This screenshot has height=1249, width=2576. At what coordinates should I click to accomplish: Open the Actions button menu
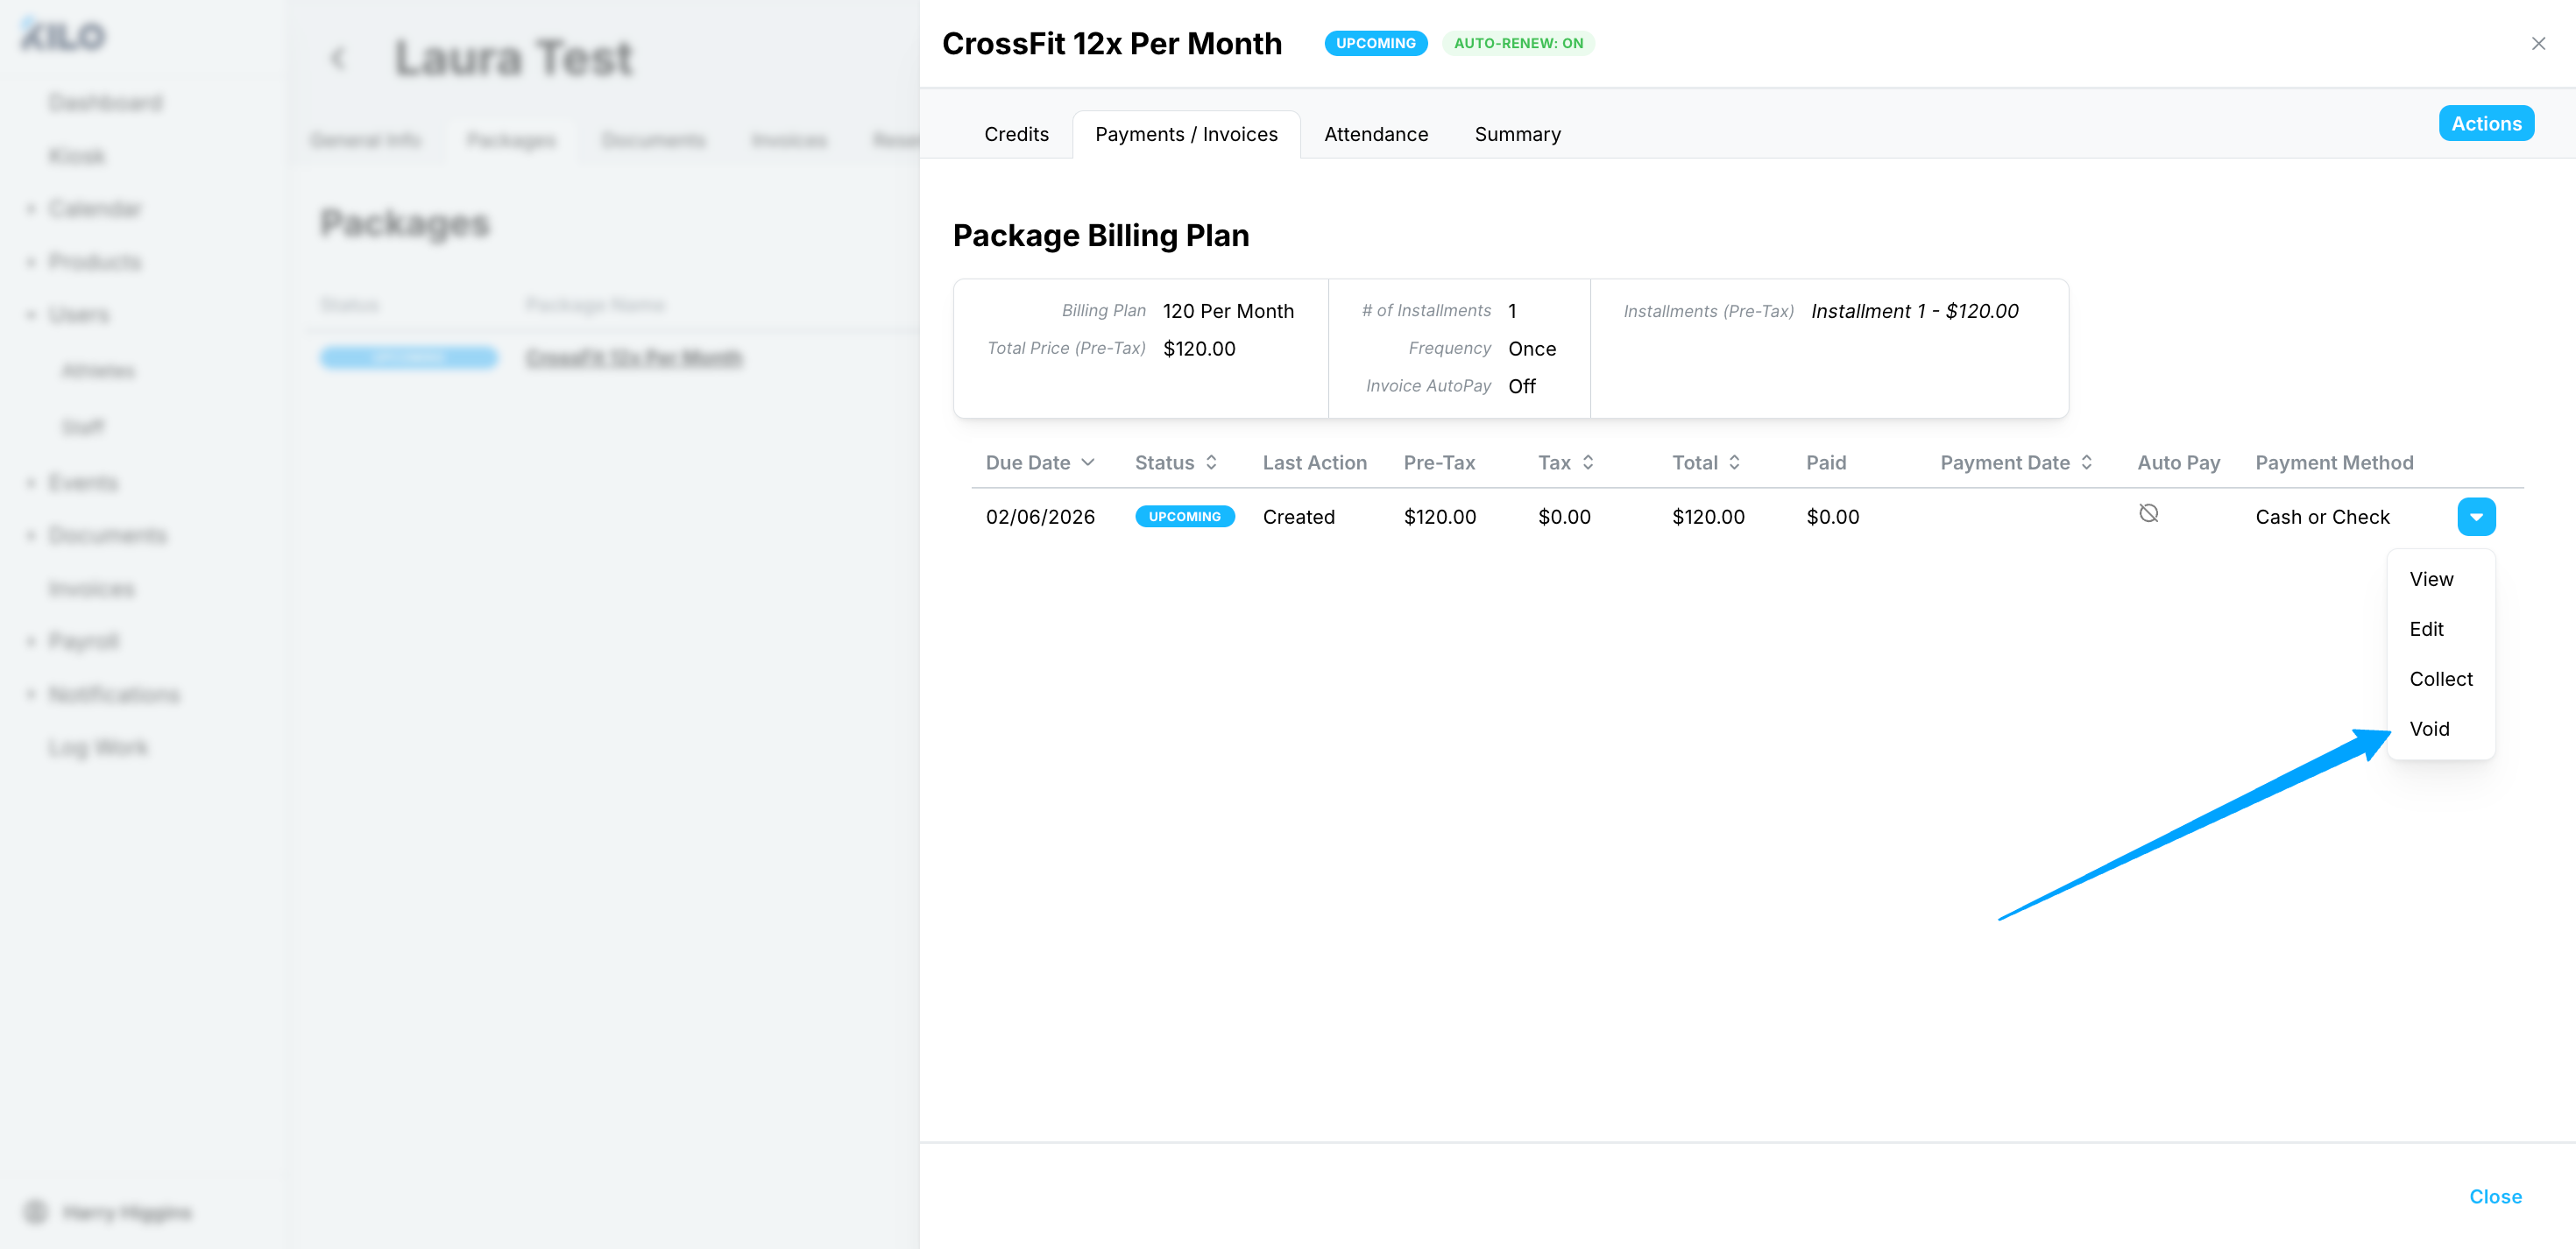coord(2485,124)
